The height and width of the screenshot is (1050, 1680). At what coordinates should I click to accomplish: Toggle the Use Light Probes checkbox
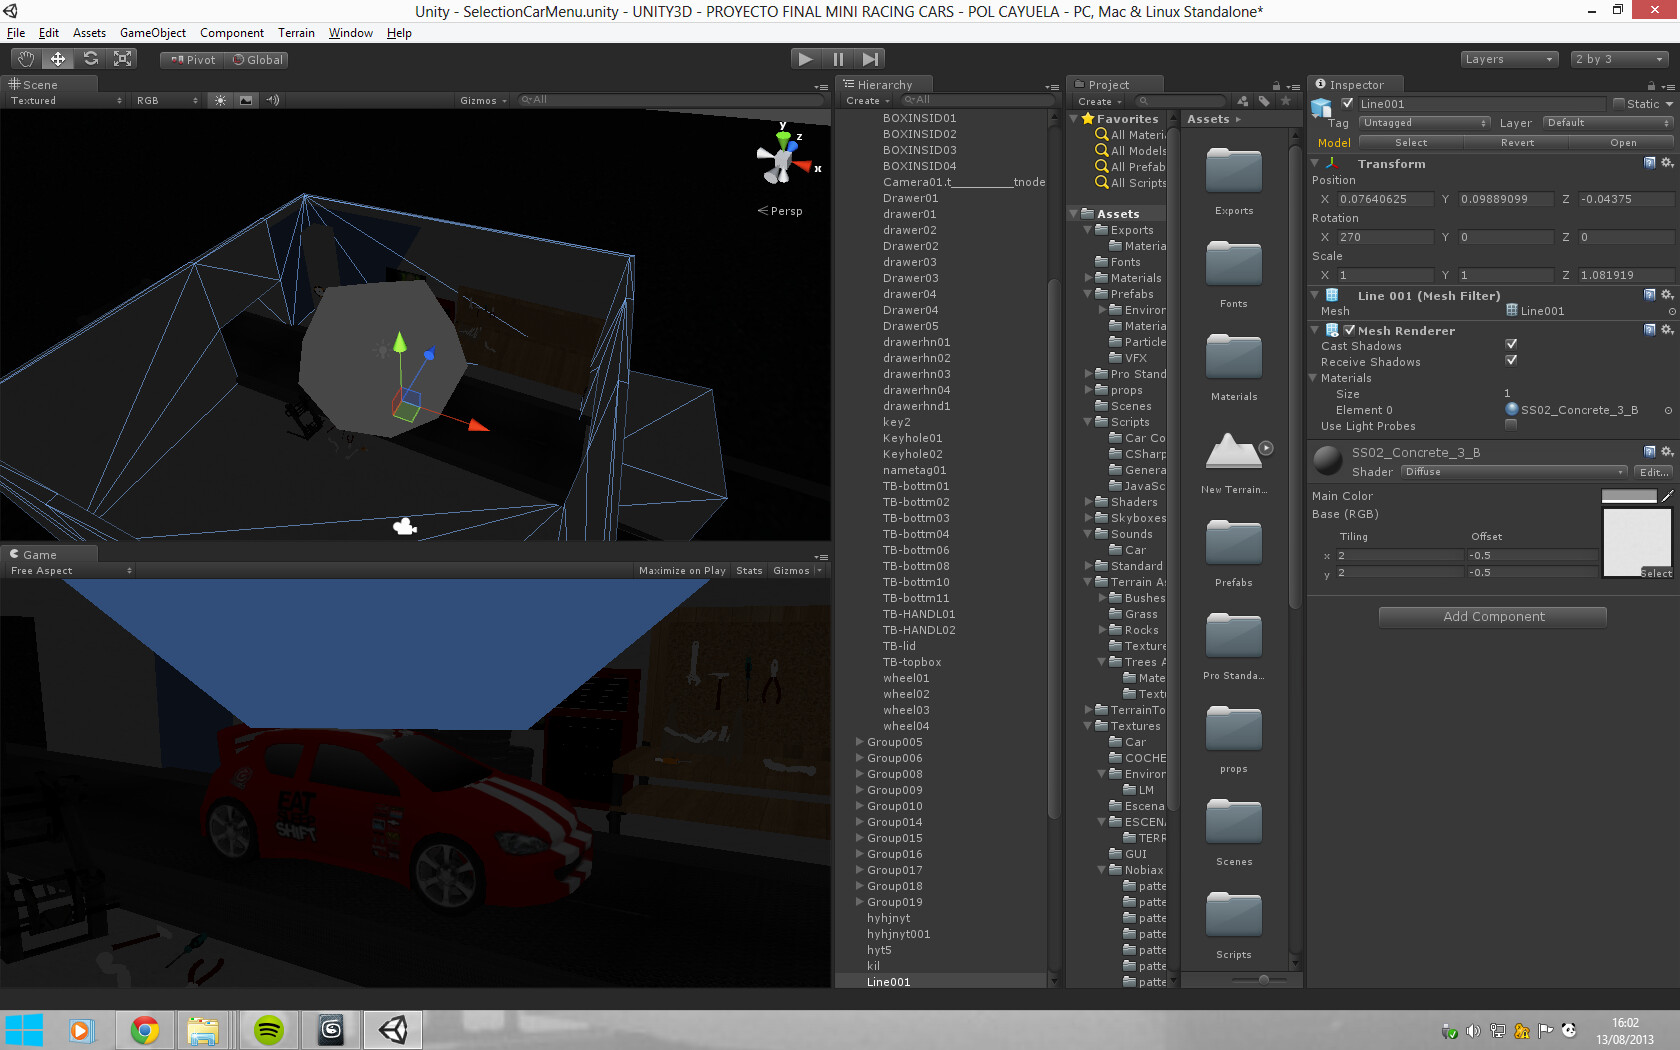coord(1511,424)
